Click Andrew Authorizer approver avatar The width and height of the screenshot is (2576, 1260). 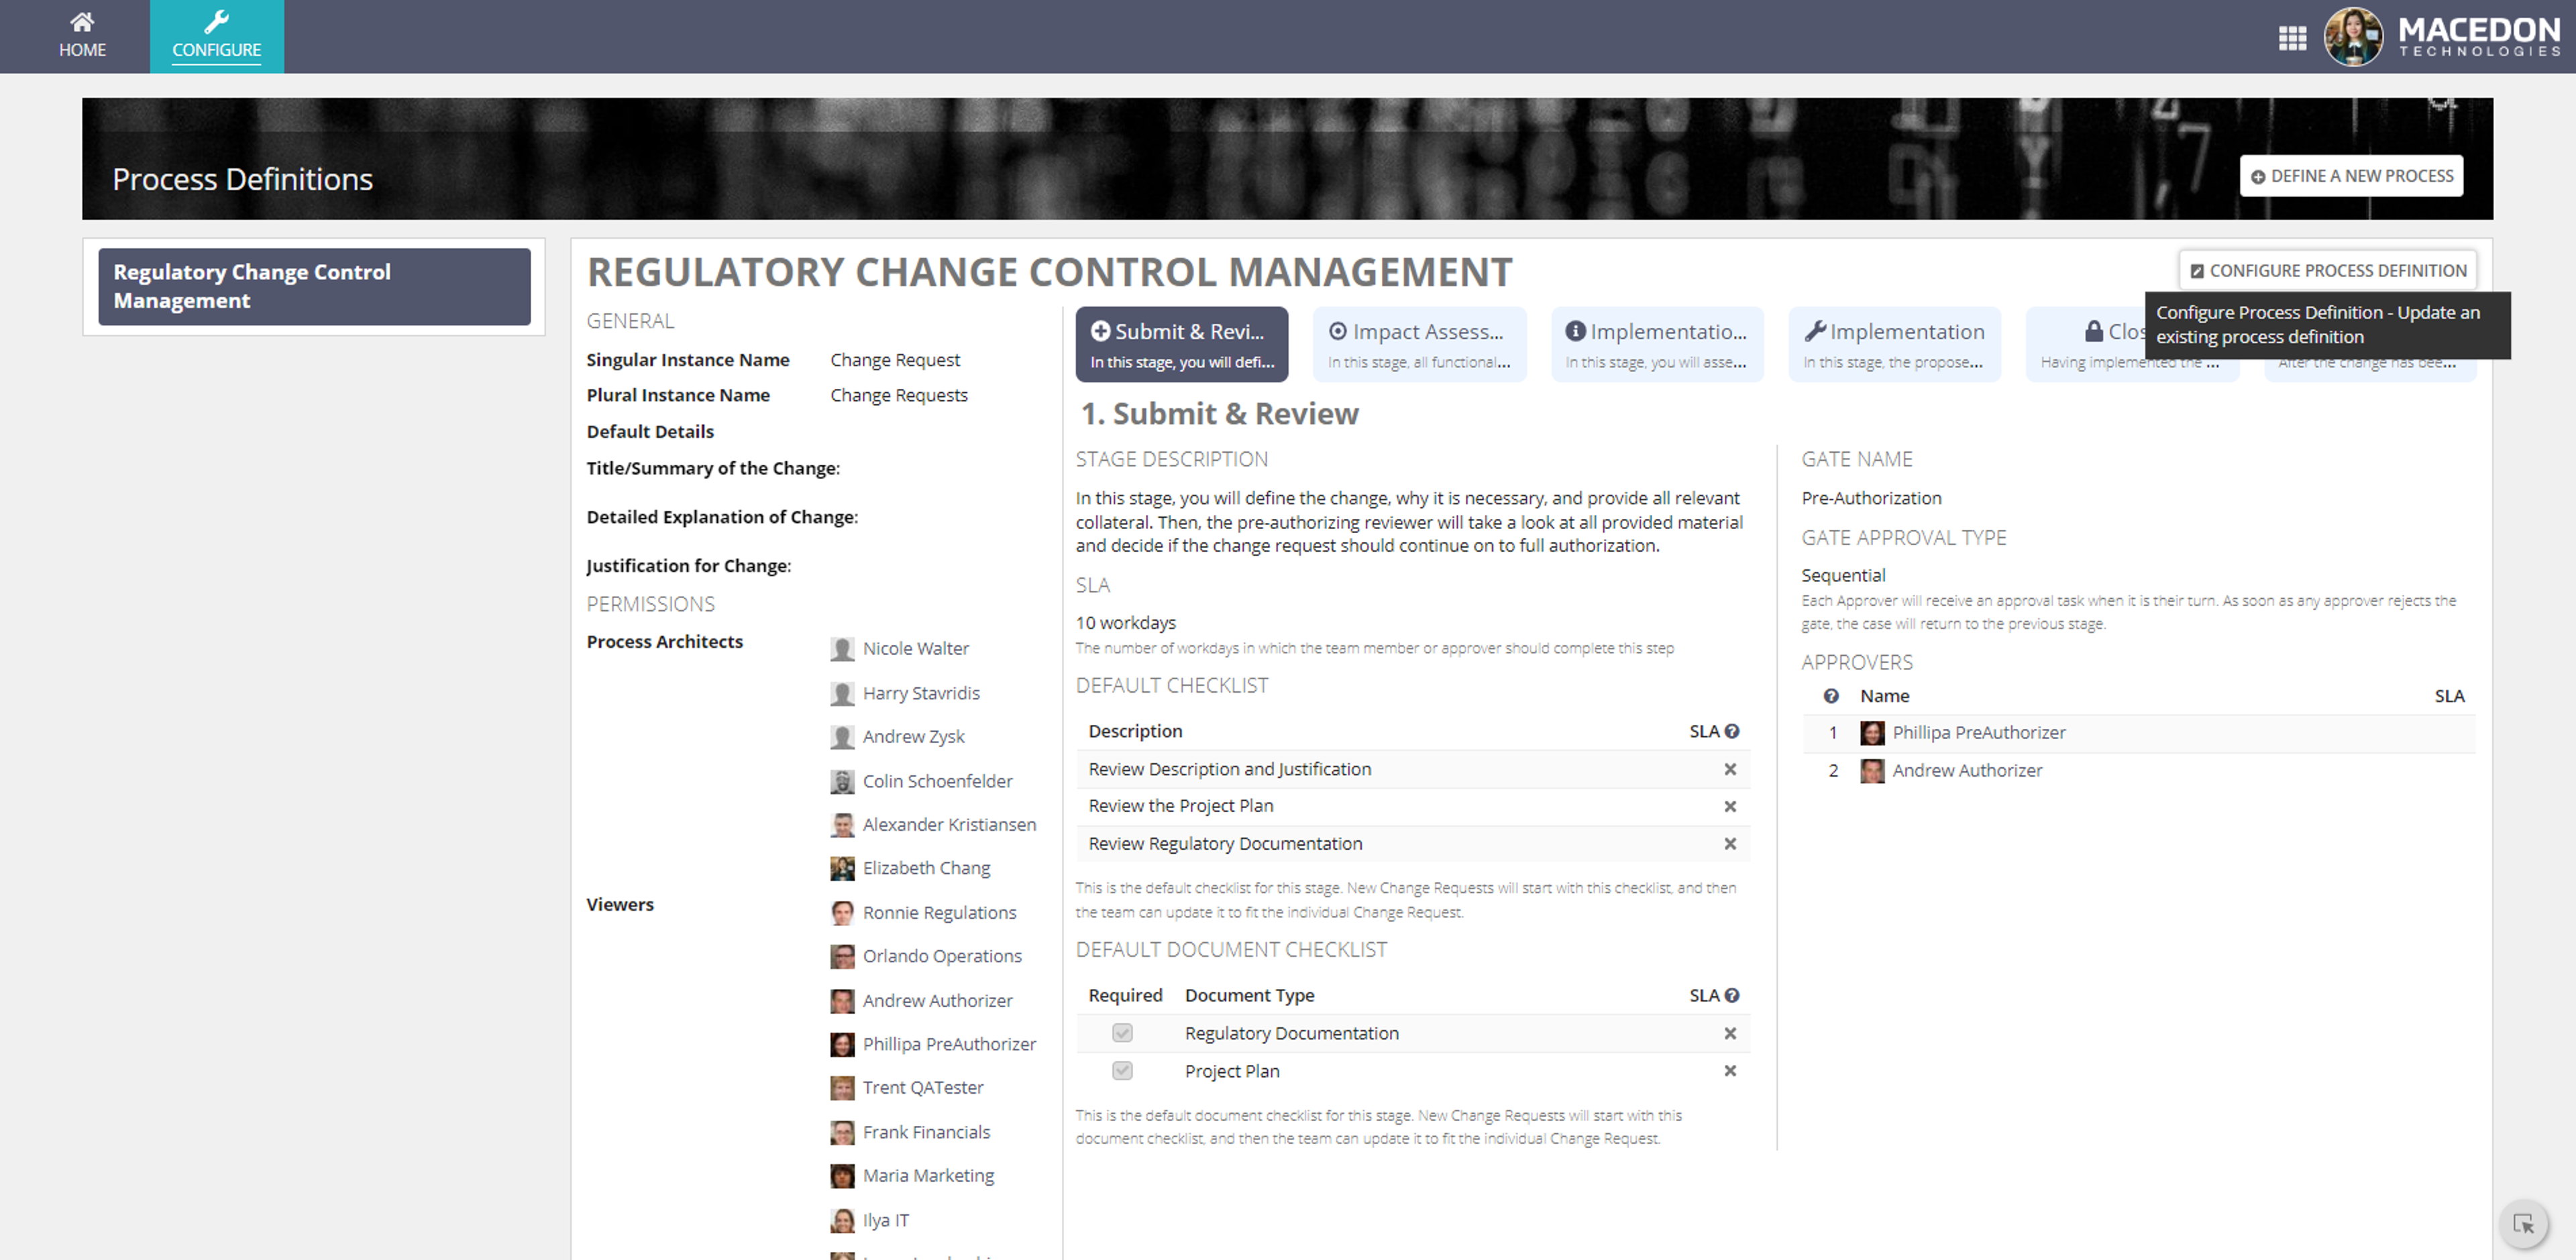click(x=1872, y=771)
